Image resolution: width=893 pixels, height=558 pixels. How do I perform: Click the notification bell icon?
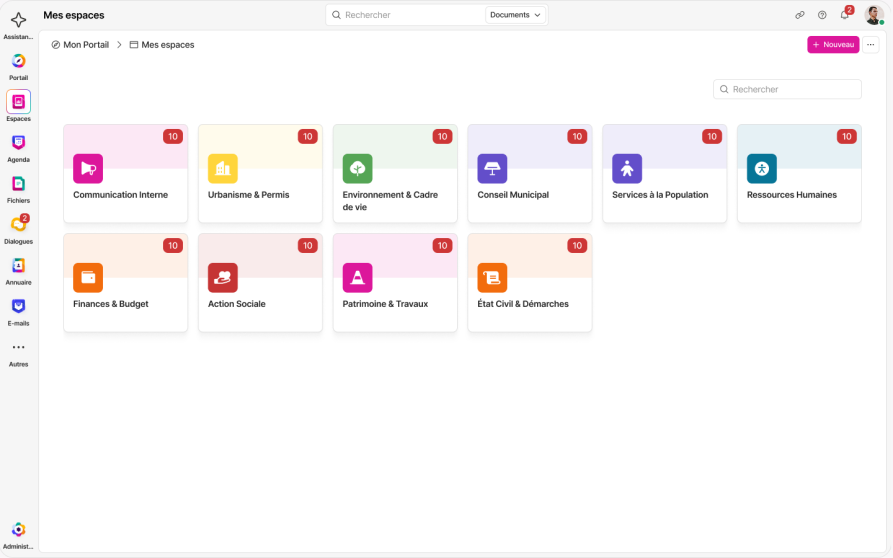(845, 15)
